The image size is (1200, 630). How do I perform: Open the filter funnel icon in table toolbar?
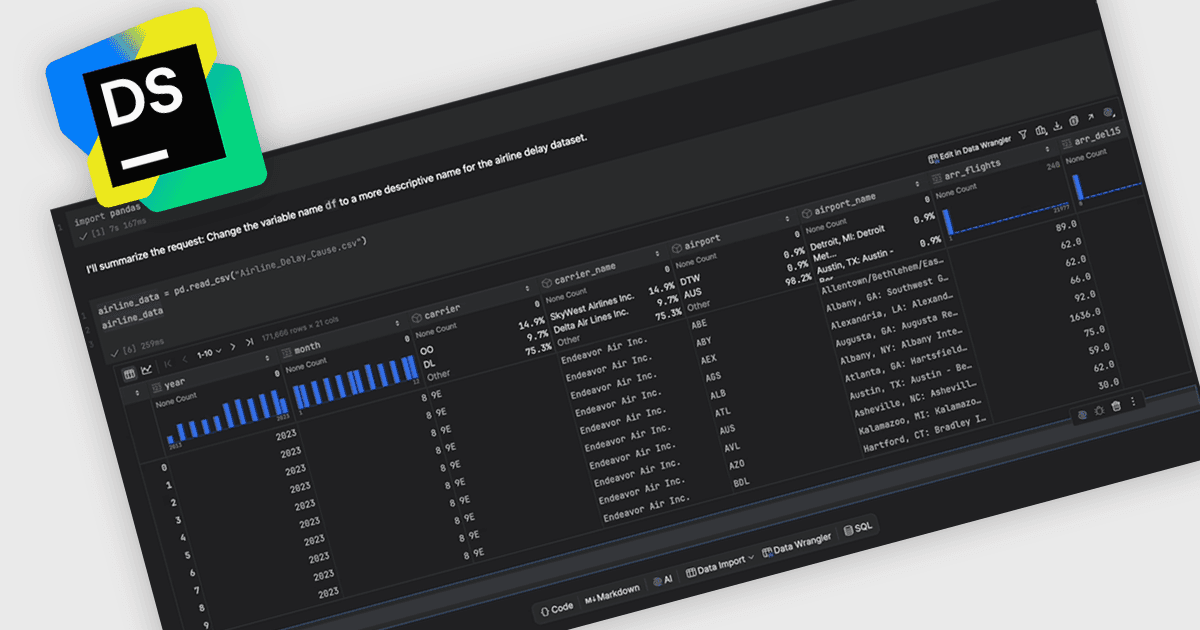point(1022,134)
